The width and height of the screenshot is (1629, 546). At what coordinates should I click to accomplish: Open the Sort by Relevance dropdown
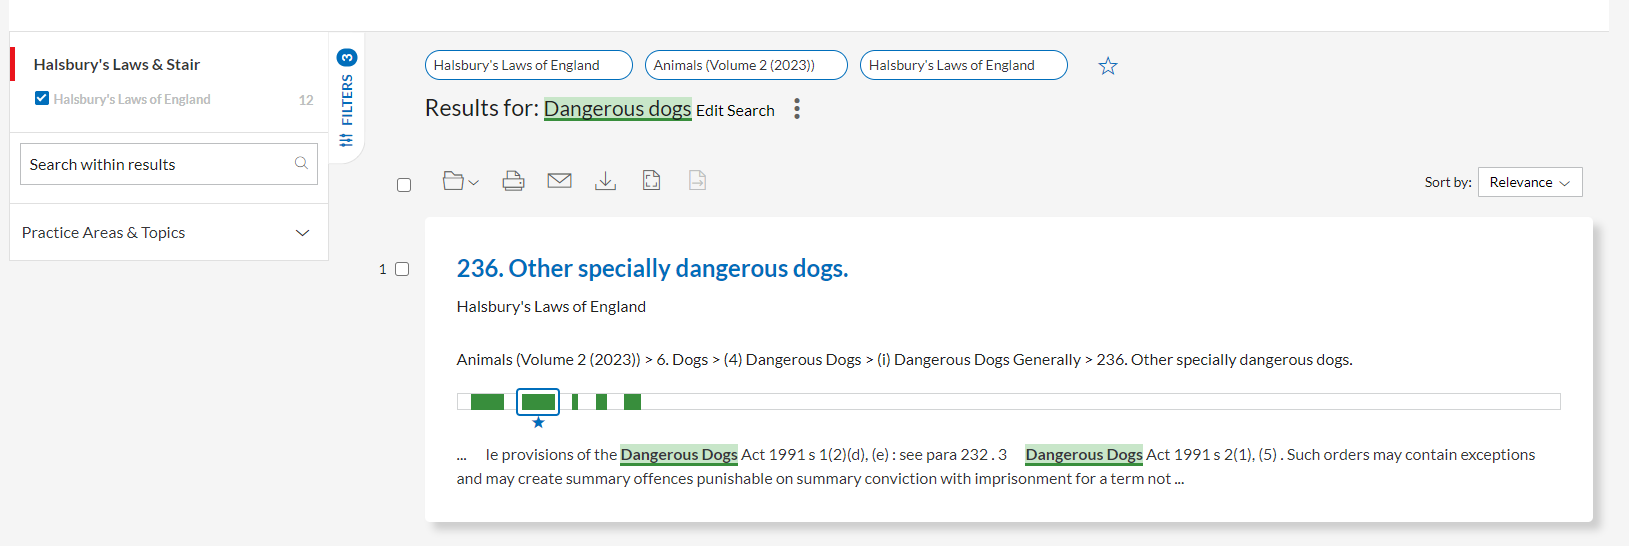pos(1529,182)
